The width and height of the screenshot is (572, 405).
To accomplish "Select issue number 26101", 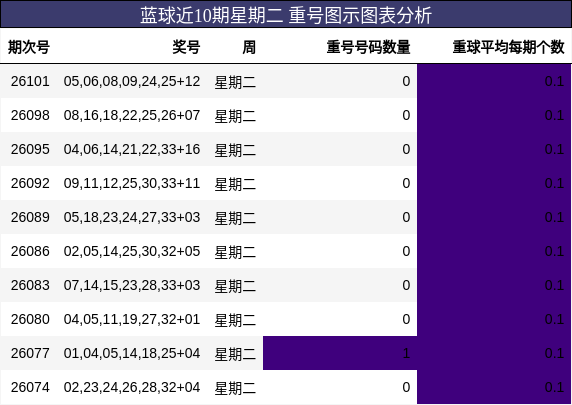I will [30, 81].
